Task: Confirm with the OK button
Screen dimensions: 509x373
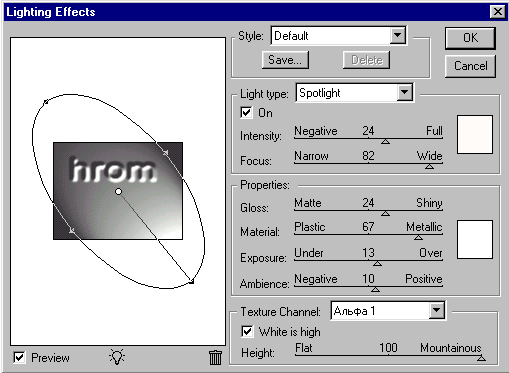Action: click(x=470, y=38)
